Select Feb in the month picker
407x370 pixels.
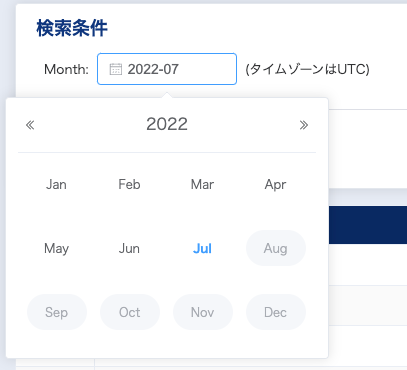pyautogui.click(x=129, y=184)
